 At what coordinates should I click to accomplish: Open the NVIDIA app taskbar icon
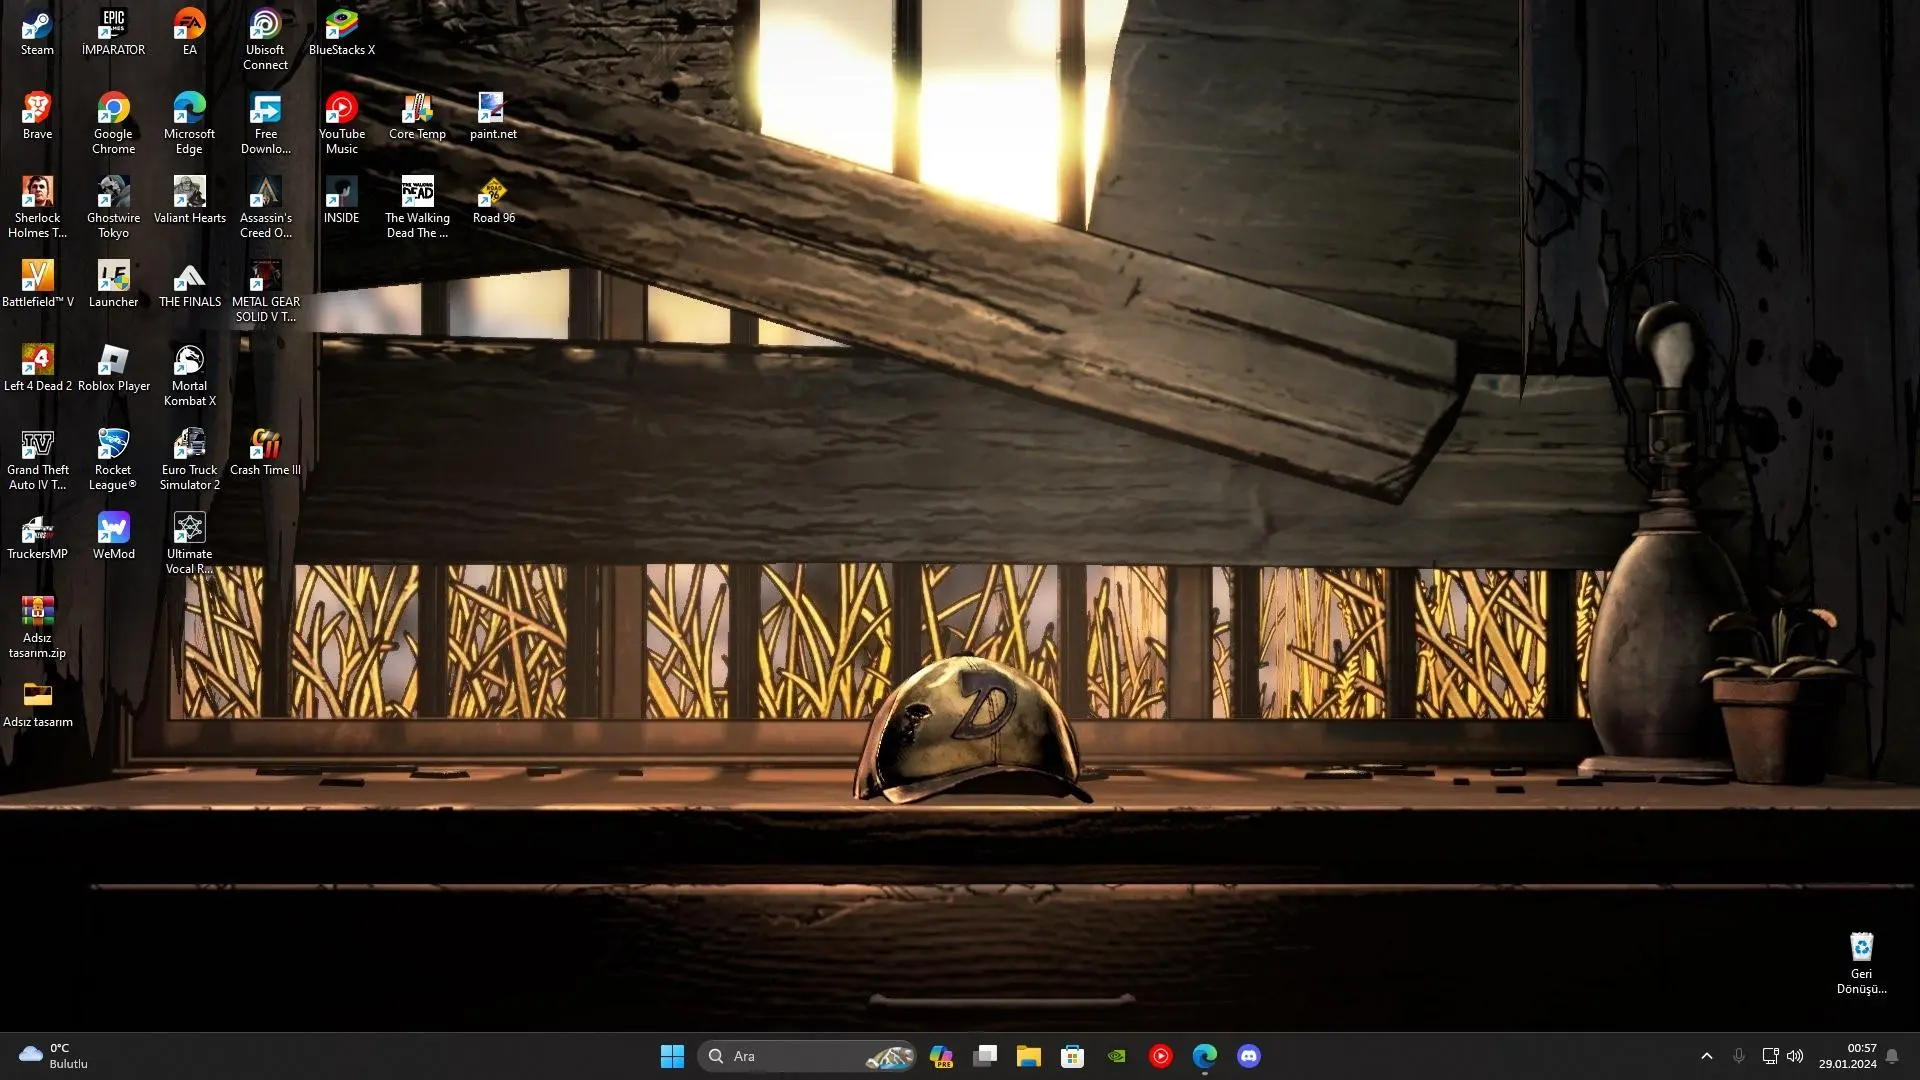[x=1117, y=1056]
